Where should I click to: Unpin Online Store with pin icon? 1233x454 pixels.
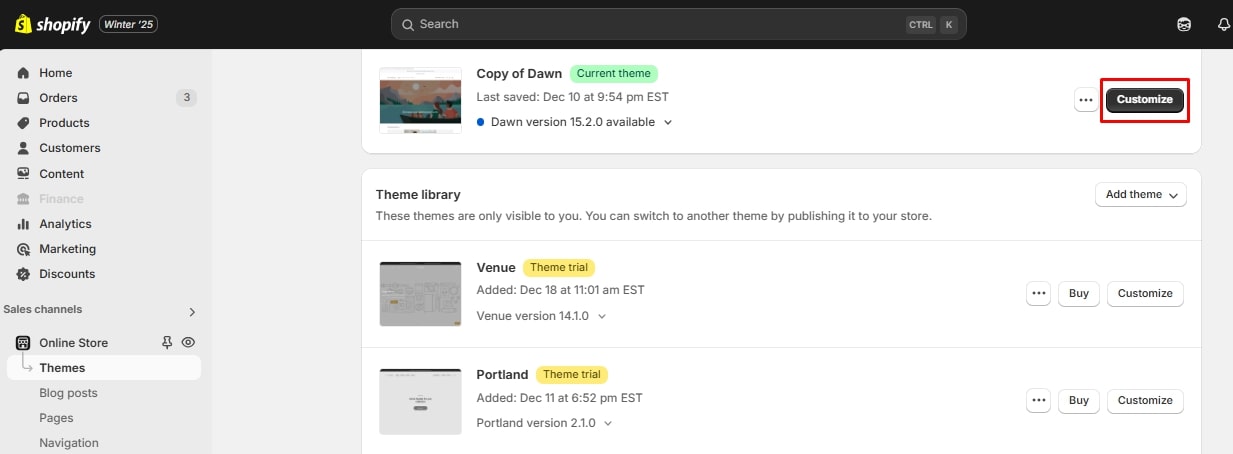[x=167, y=342]
